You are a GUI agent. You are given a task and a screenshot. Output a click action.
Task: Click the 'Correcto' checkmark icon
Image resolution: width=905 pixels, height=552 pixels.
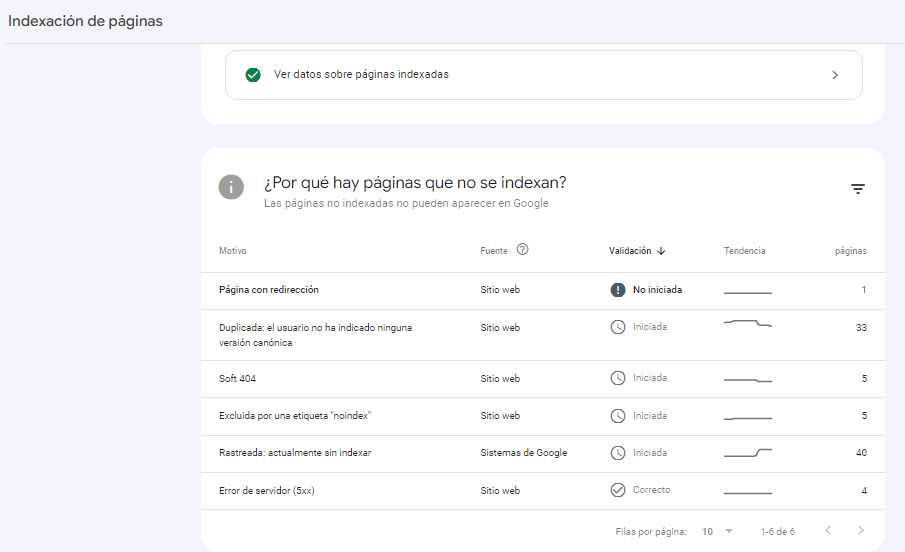click(618, 490)
